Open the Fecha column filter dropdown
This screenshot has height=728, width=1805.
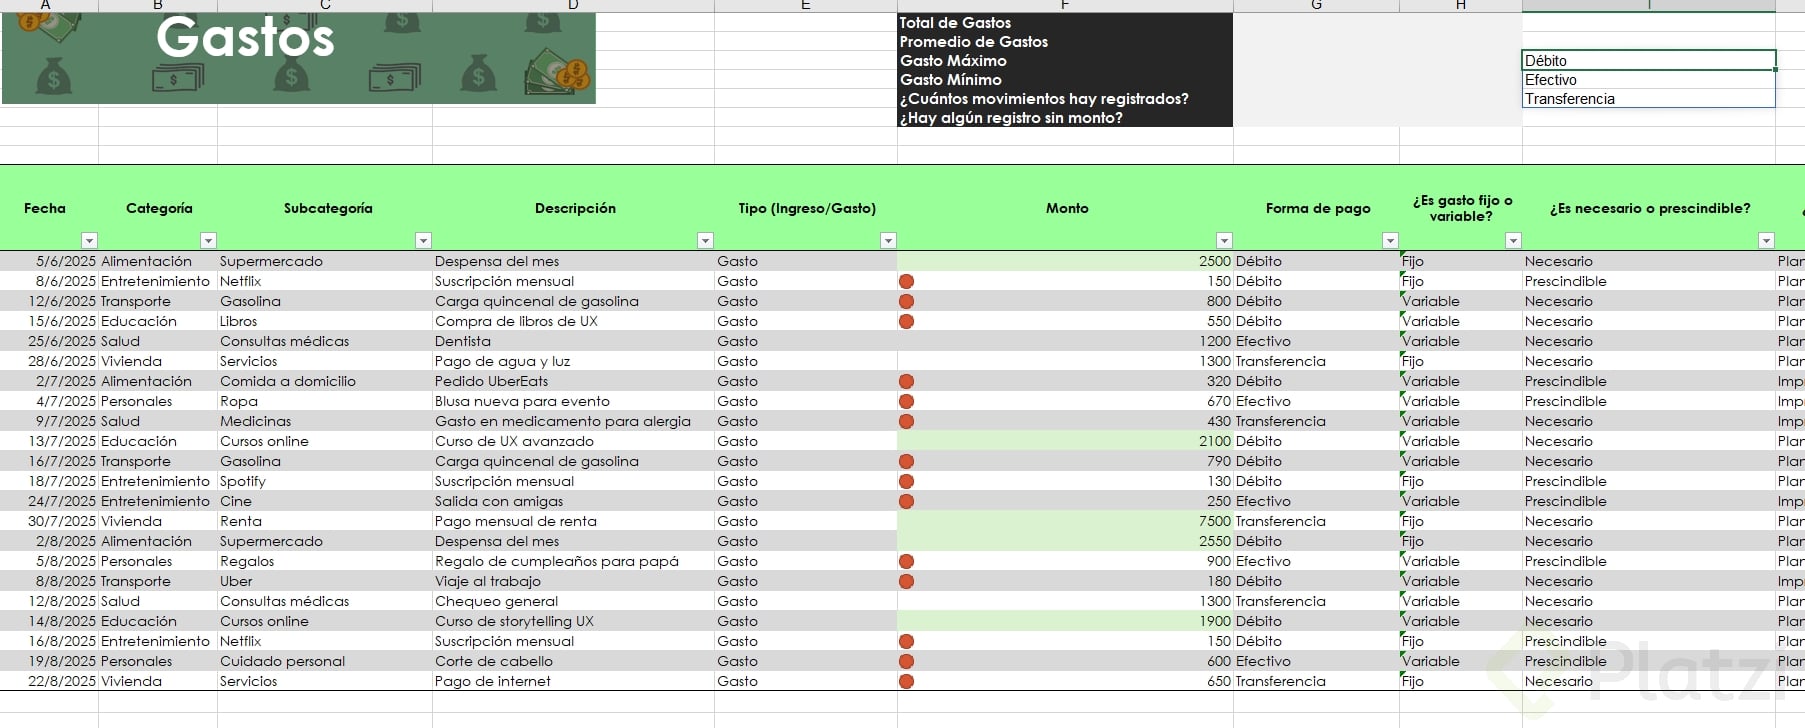pos(89,240)
